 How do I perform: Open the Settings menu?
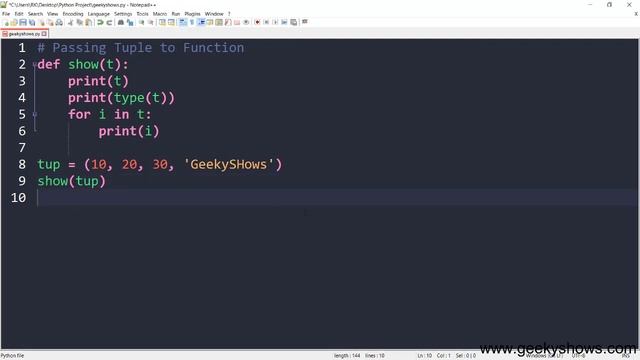(123, 14)
